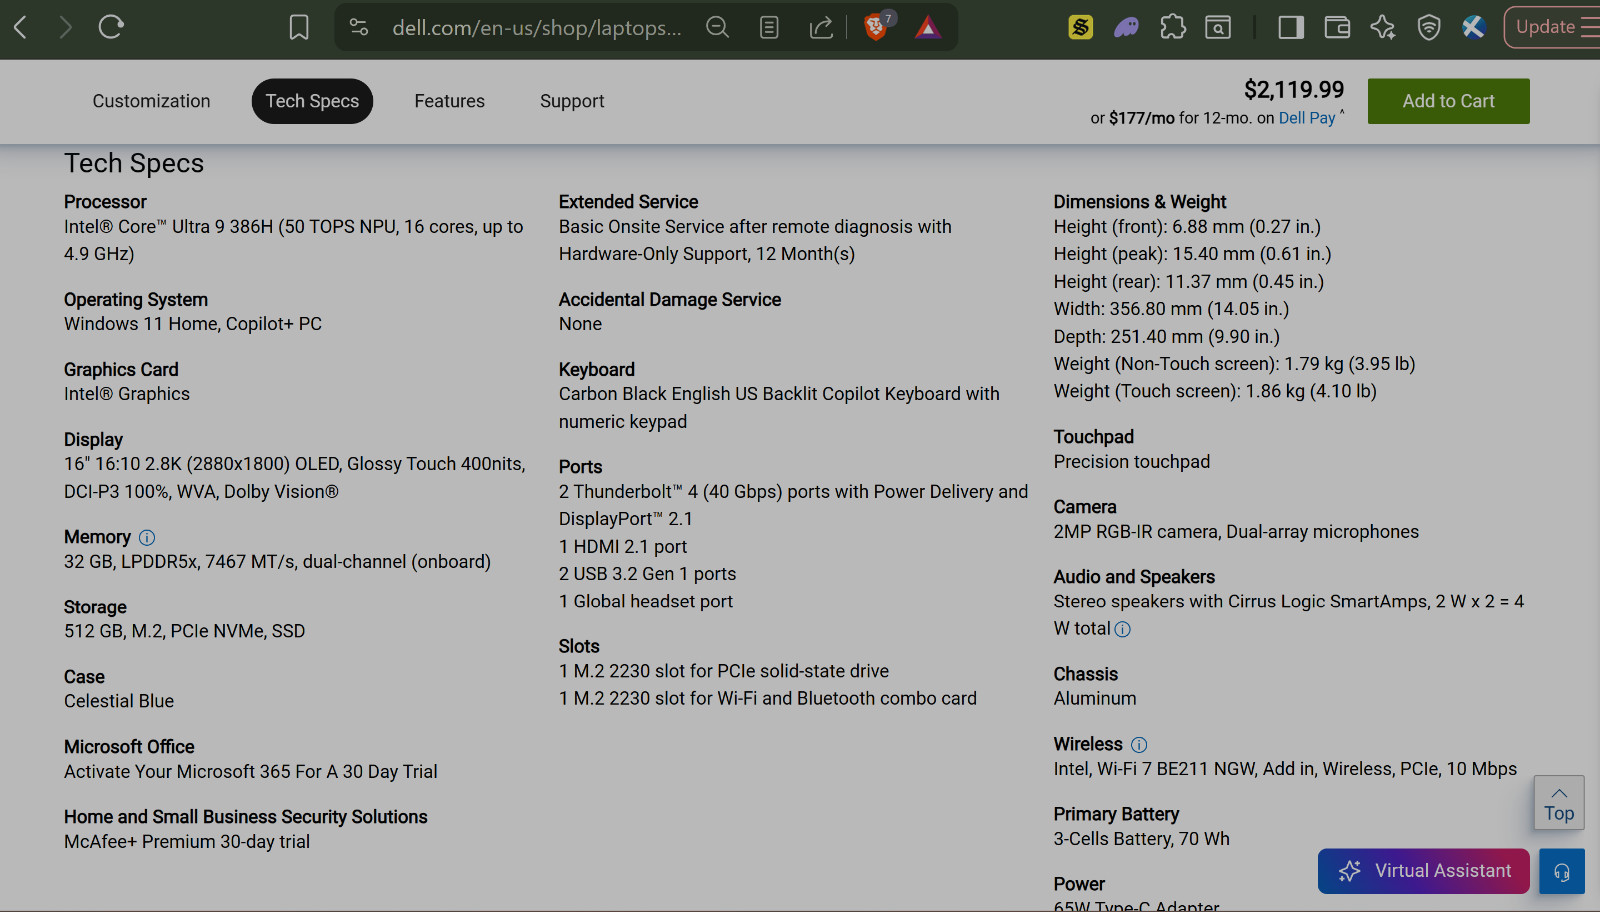Select the Processor label
Viewport: 1600px width, 912px height.
click(105, 202)
